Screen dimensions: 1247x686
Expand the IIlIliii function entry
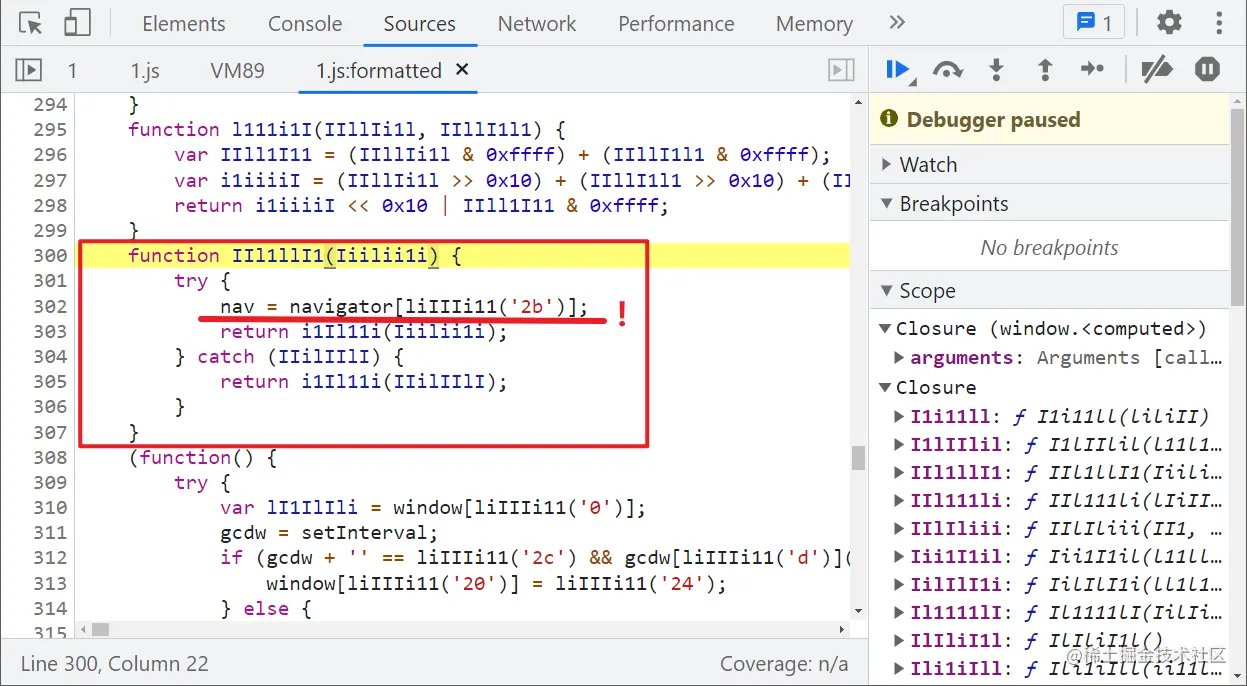coord(900,528)
